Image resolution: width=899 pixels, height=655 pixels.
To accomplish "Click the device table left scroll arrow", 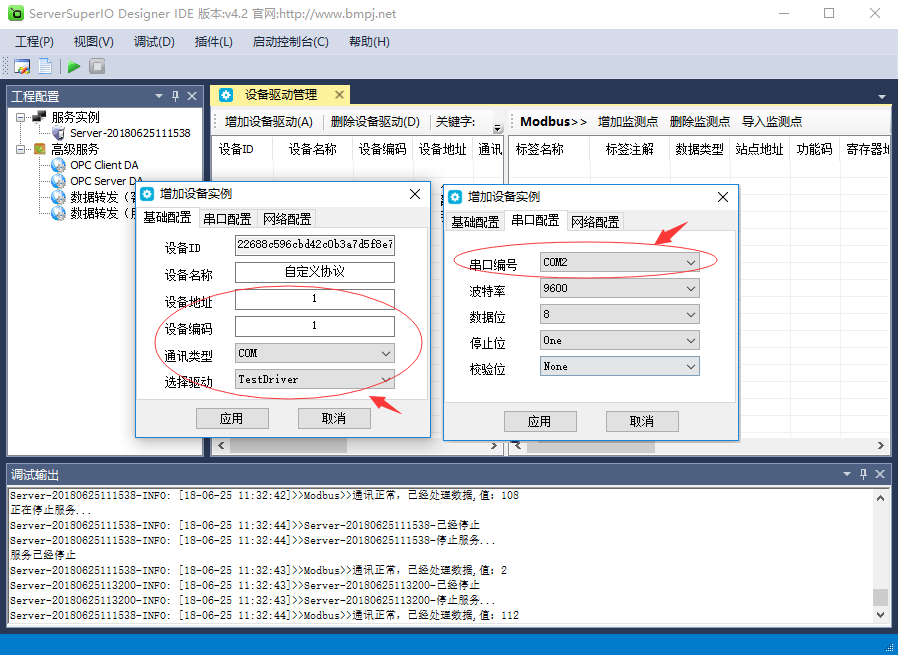I will (x=221, y=446).
